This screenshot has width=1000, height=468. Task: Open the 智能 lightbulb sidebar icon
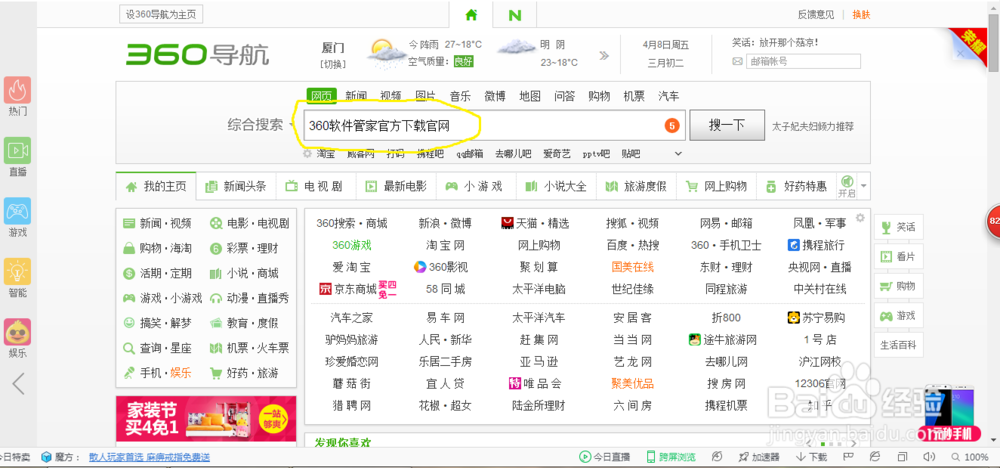click(x=18, y=272)
